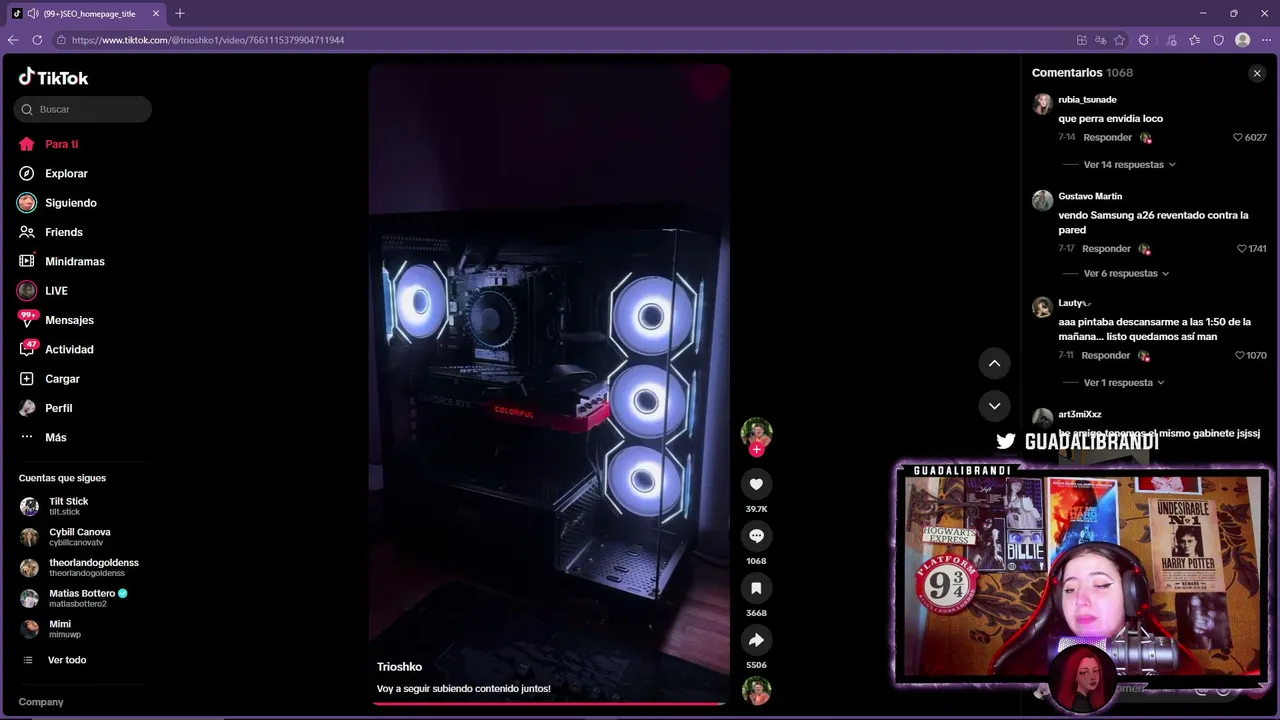Mute the tab using the speaker icon
Image resolution: width=1280 pixels, height=720 pixels.
pyautogui.click(x=33, y=14)
